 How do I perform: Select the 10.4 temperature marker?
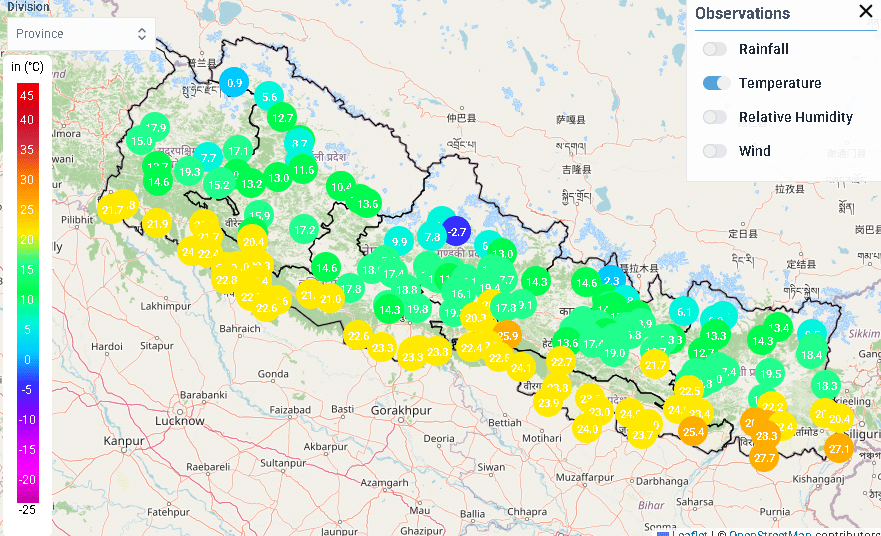(x=341, y=187)
